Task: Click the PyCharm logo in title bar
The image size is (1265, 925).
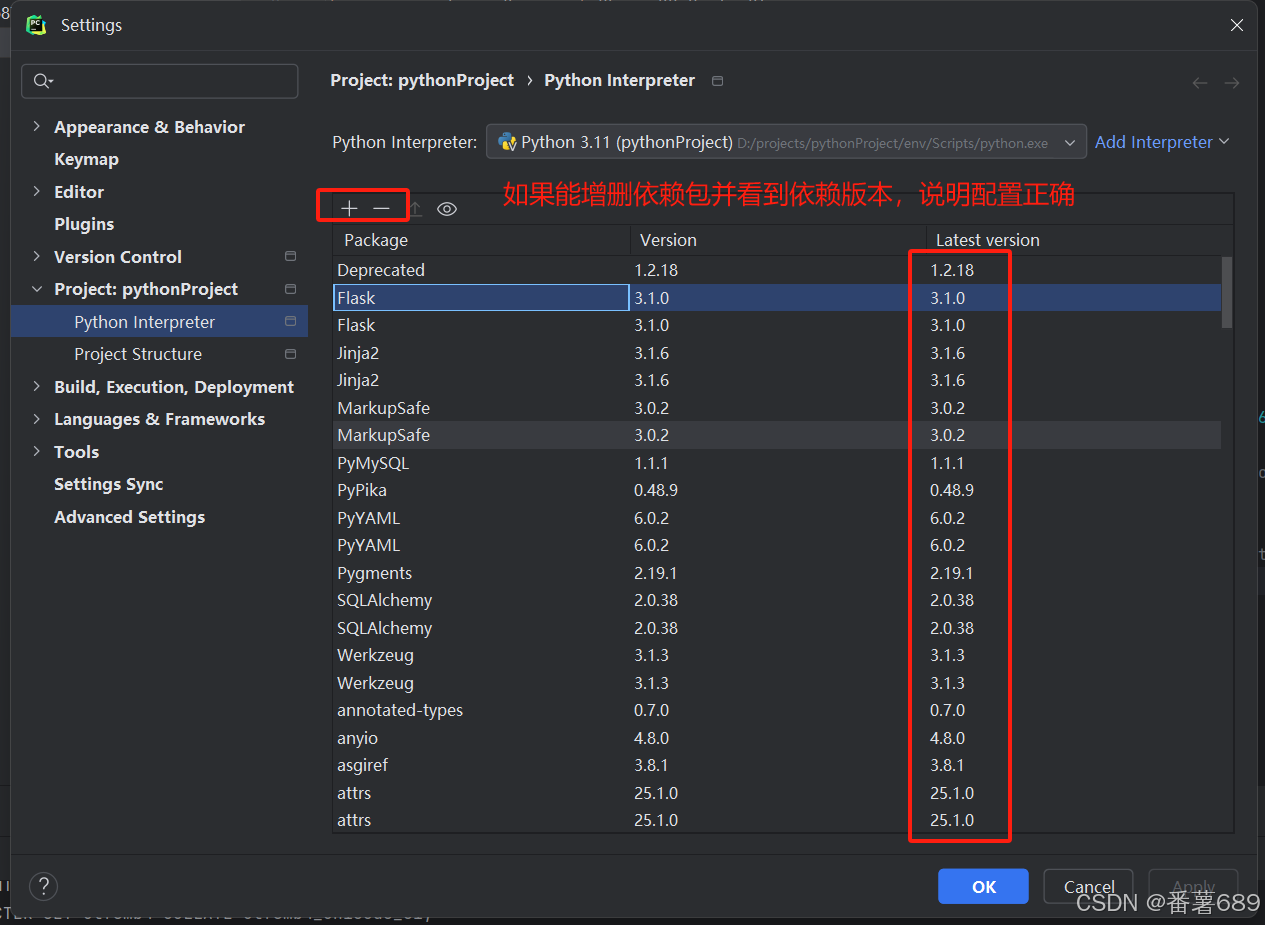Action: (37, 25)
